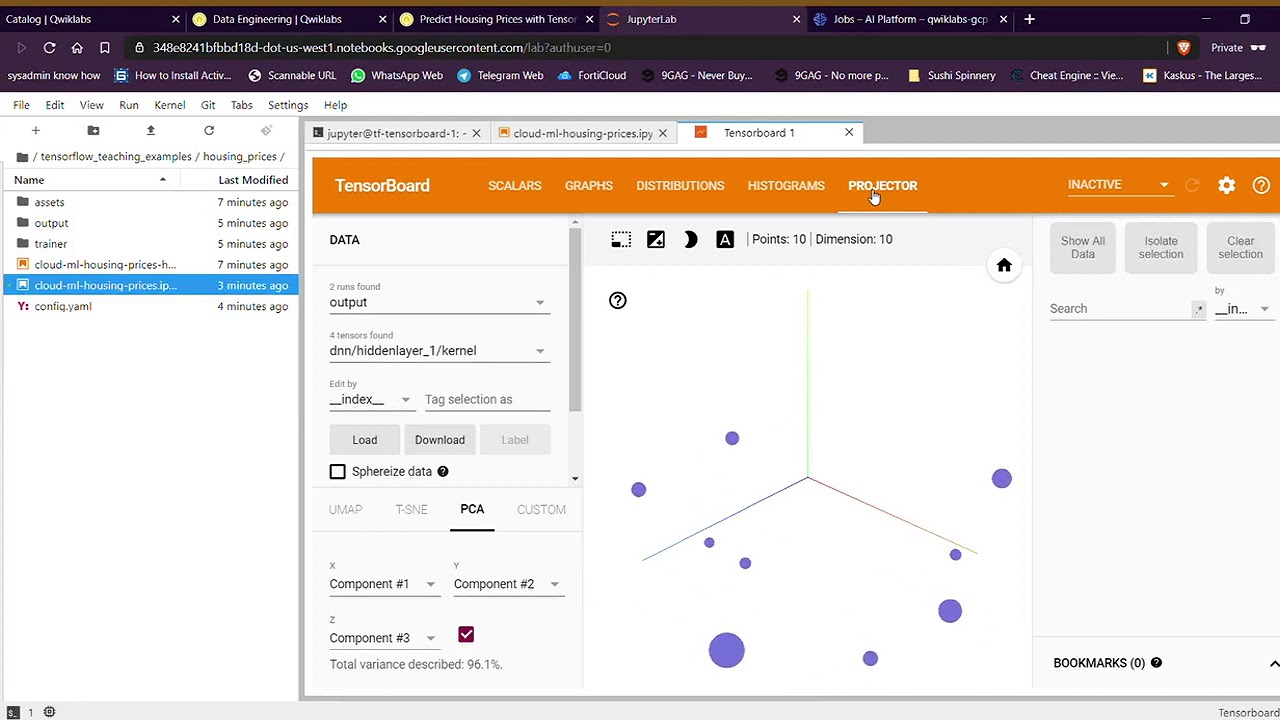1280x720 pixels.
Task: Click the Load button
Action: click(365, 440)
